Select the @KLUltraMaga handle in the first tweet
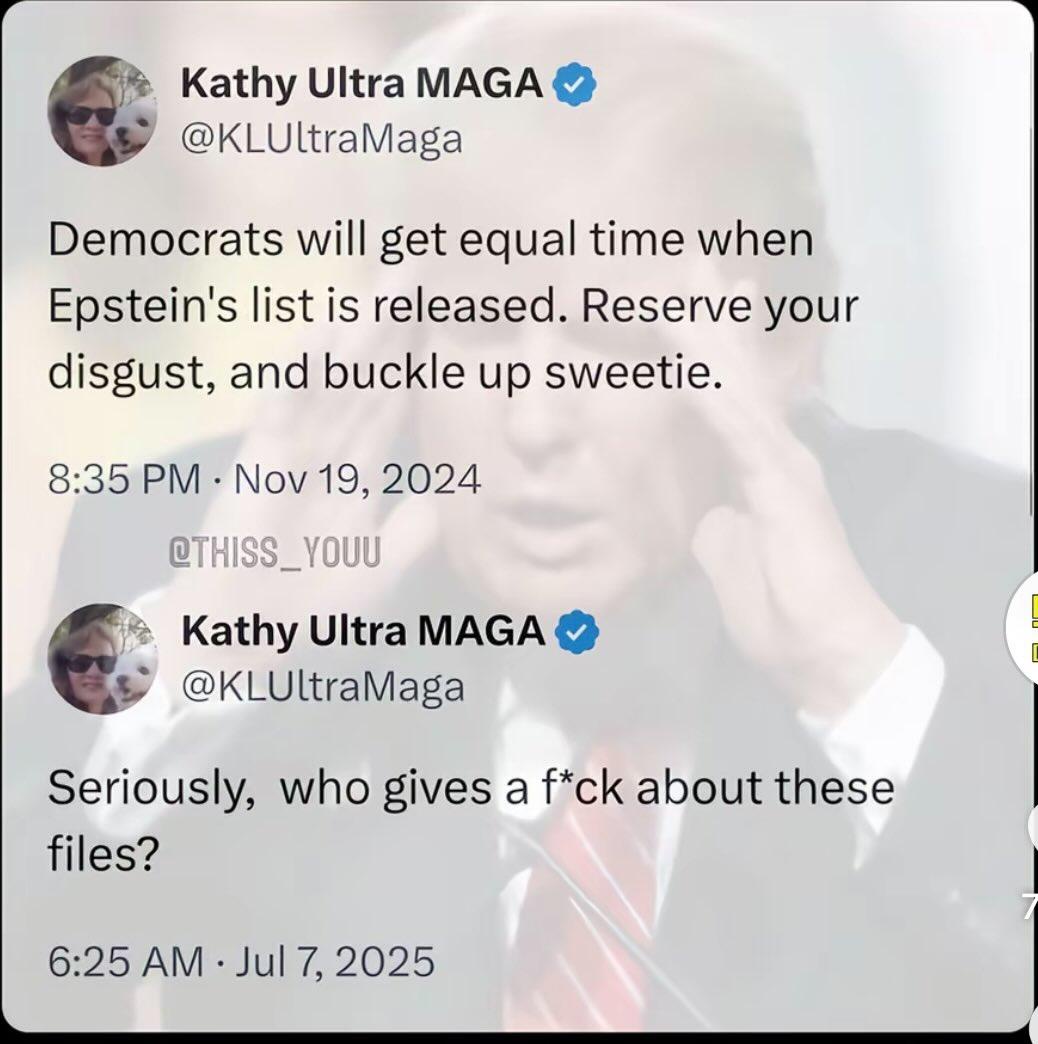 [322, 139]
